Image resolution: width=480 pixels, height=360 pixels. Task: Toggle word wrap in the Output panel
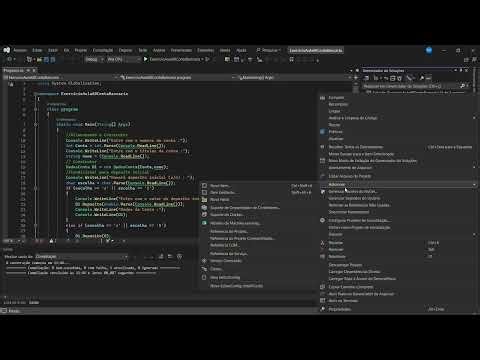(x=170, y=257)
